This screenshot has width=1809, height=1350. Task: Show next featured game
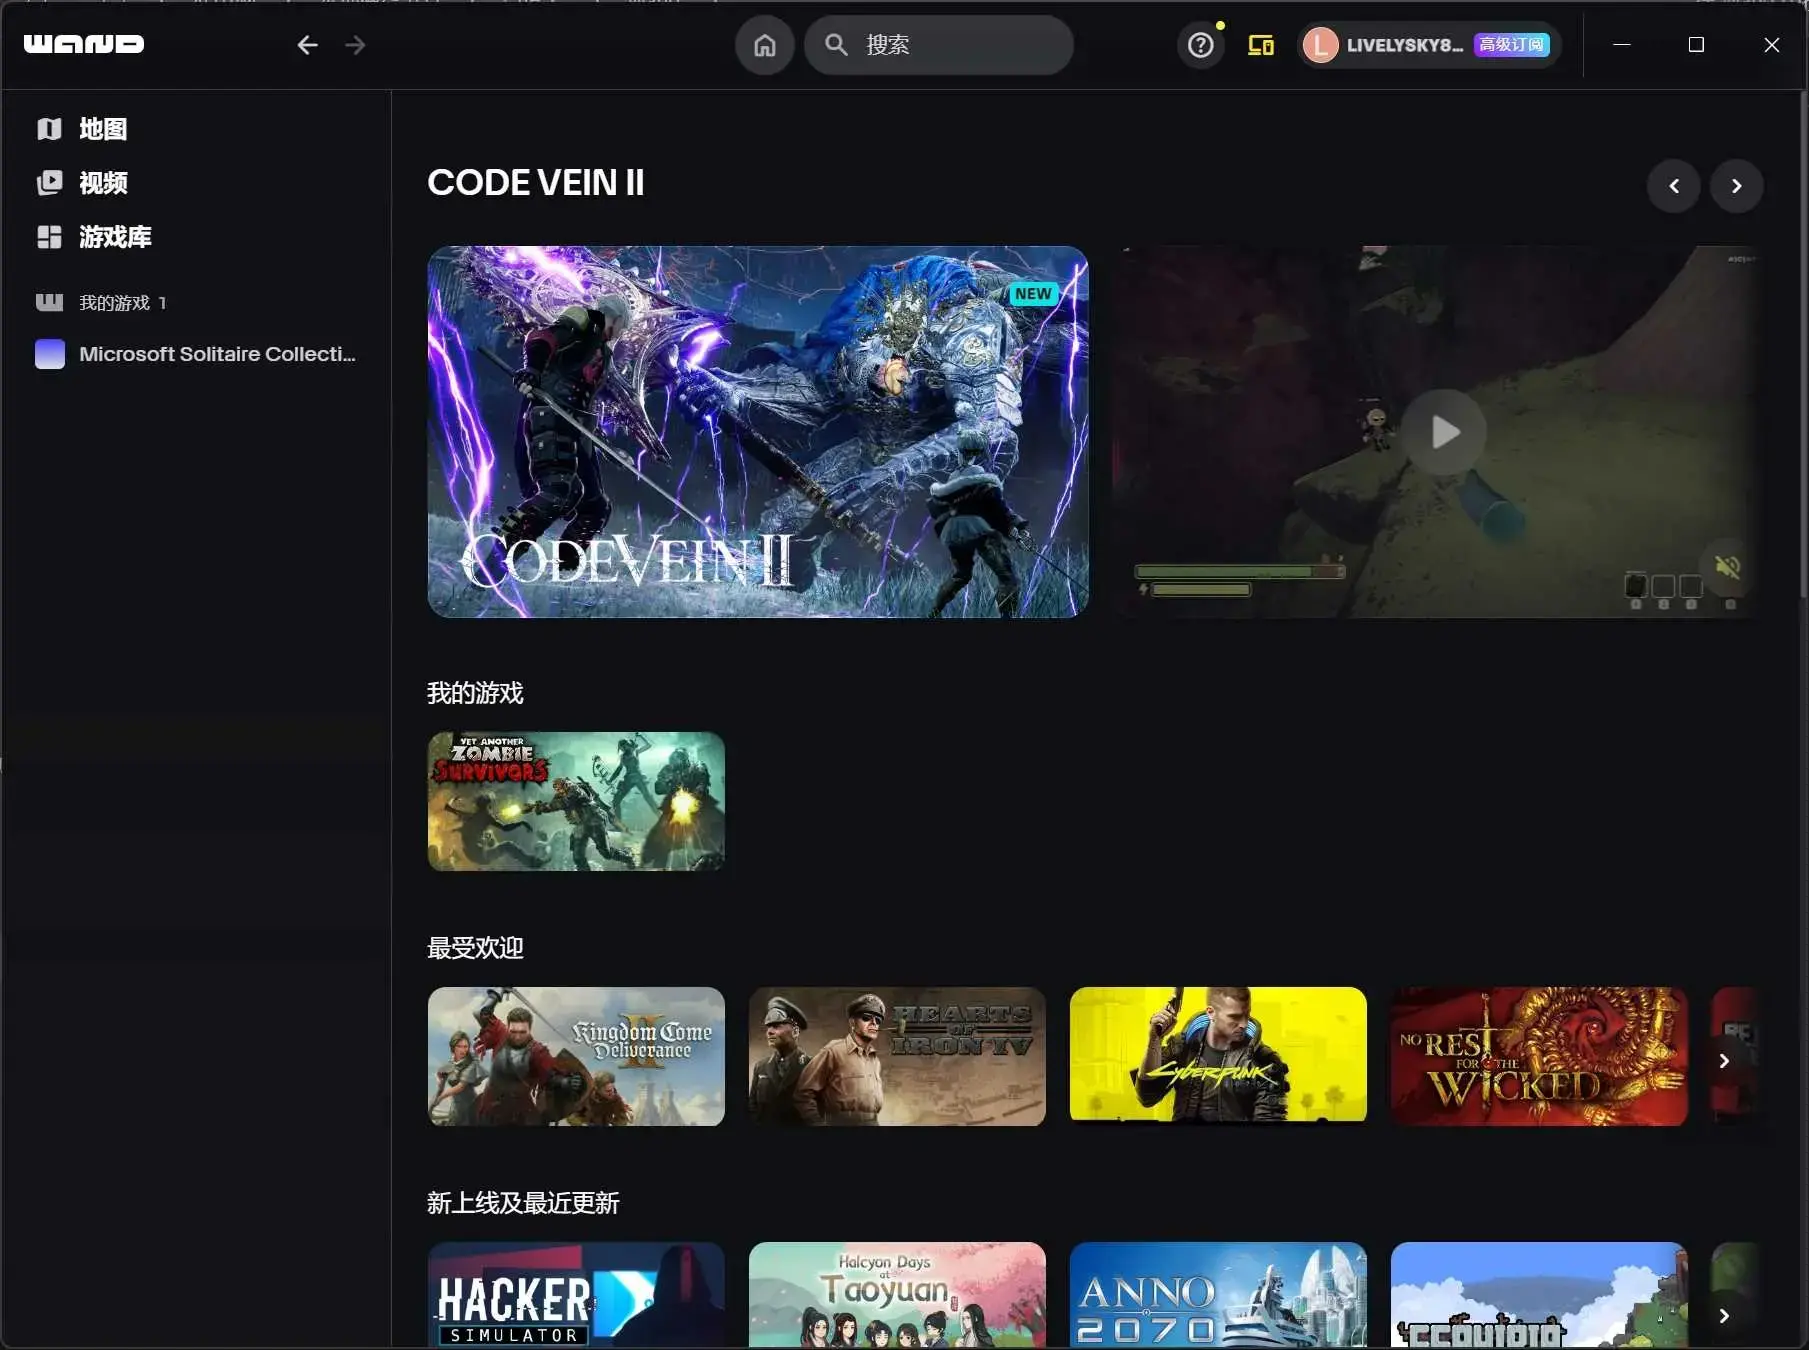1736,186
